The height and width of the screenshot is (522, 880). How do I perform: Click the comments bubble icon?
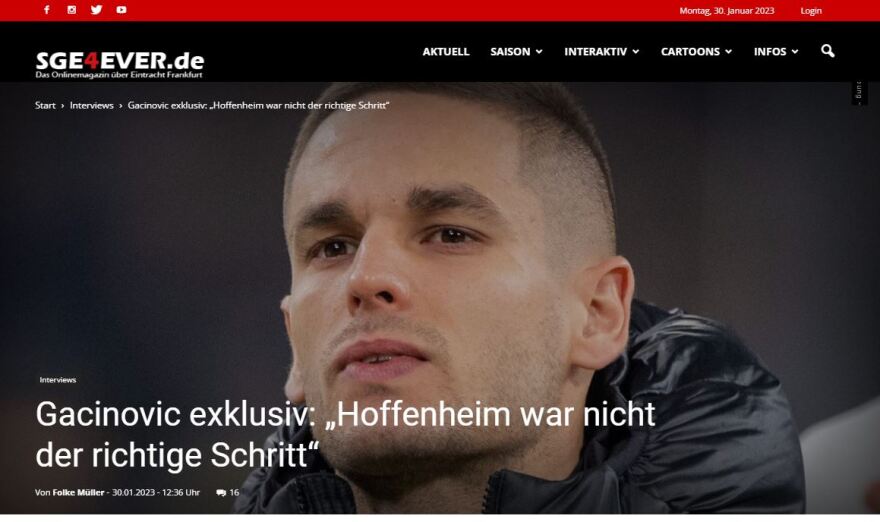click(221, 493)
